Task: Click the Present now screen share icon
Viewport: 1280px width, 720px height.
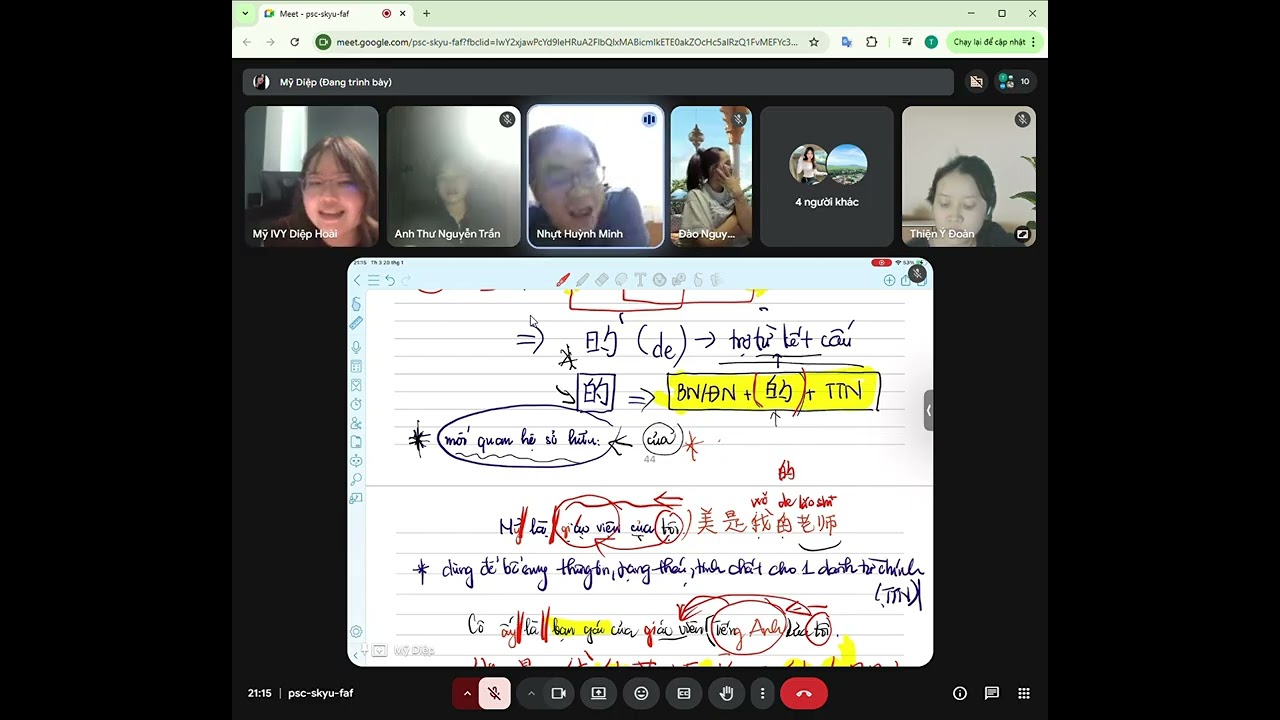Action: [x=598, y=693]
